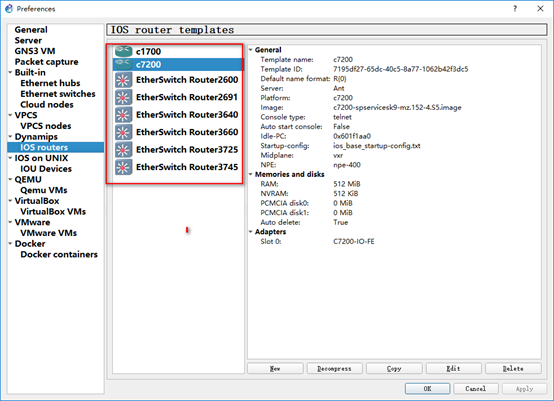This screenshot has width=554, height=401.
Task: Select EtherSwitch Router3725 template name
Action: 187,150
